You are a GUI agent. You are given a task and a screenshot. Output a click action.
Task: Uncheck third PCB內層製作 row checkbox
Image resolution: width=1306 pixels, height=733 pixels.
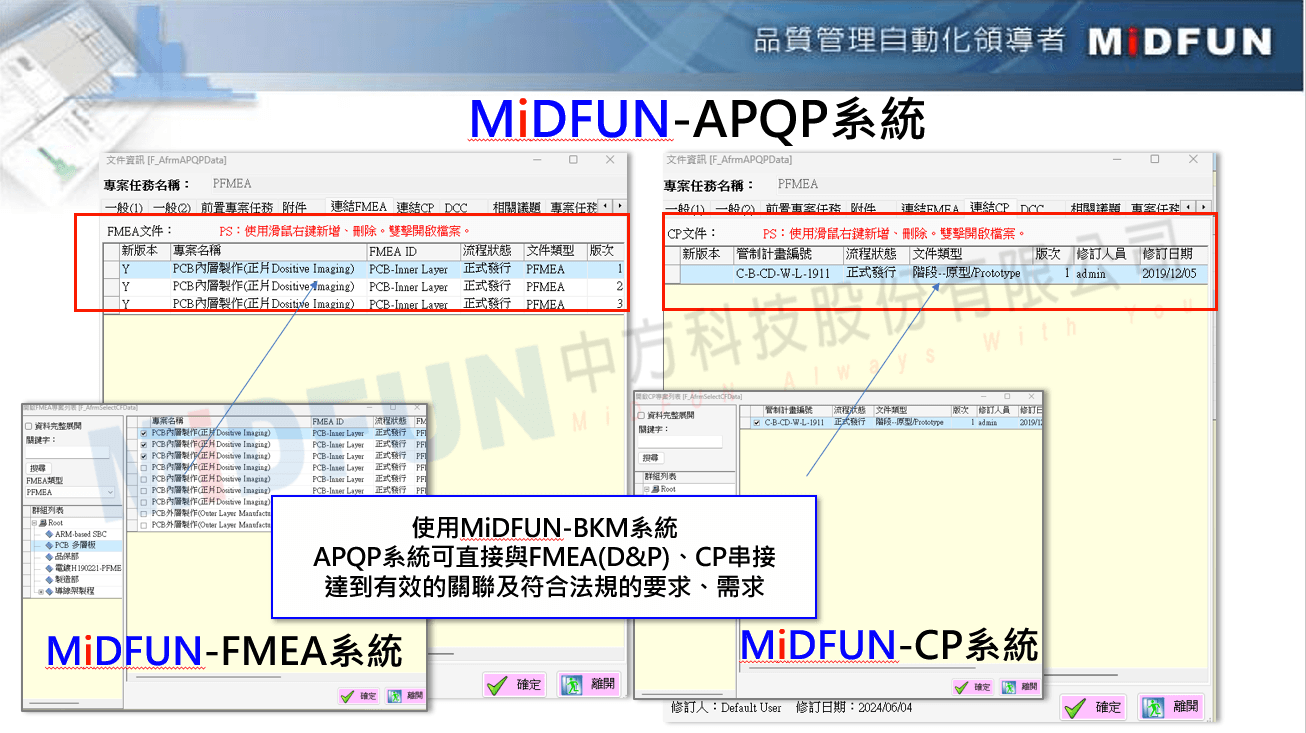point(144,456)
